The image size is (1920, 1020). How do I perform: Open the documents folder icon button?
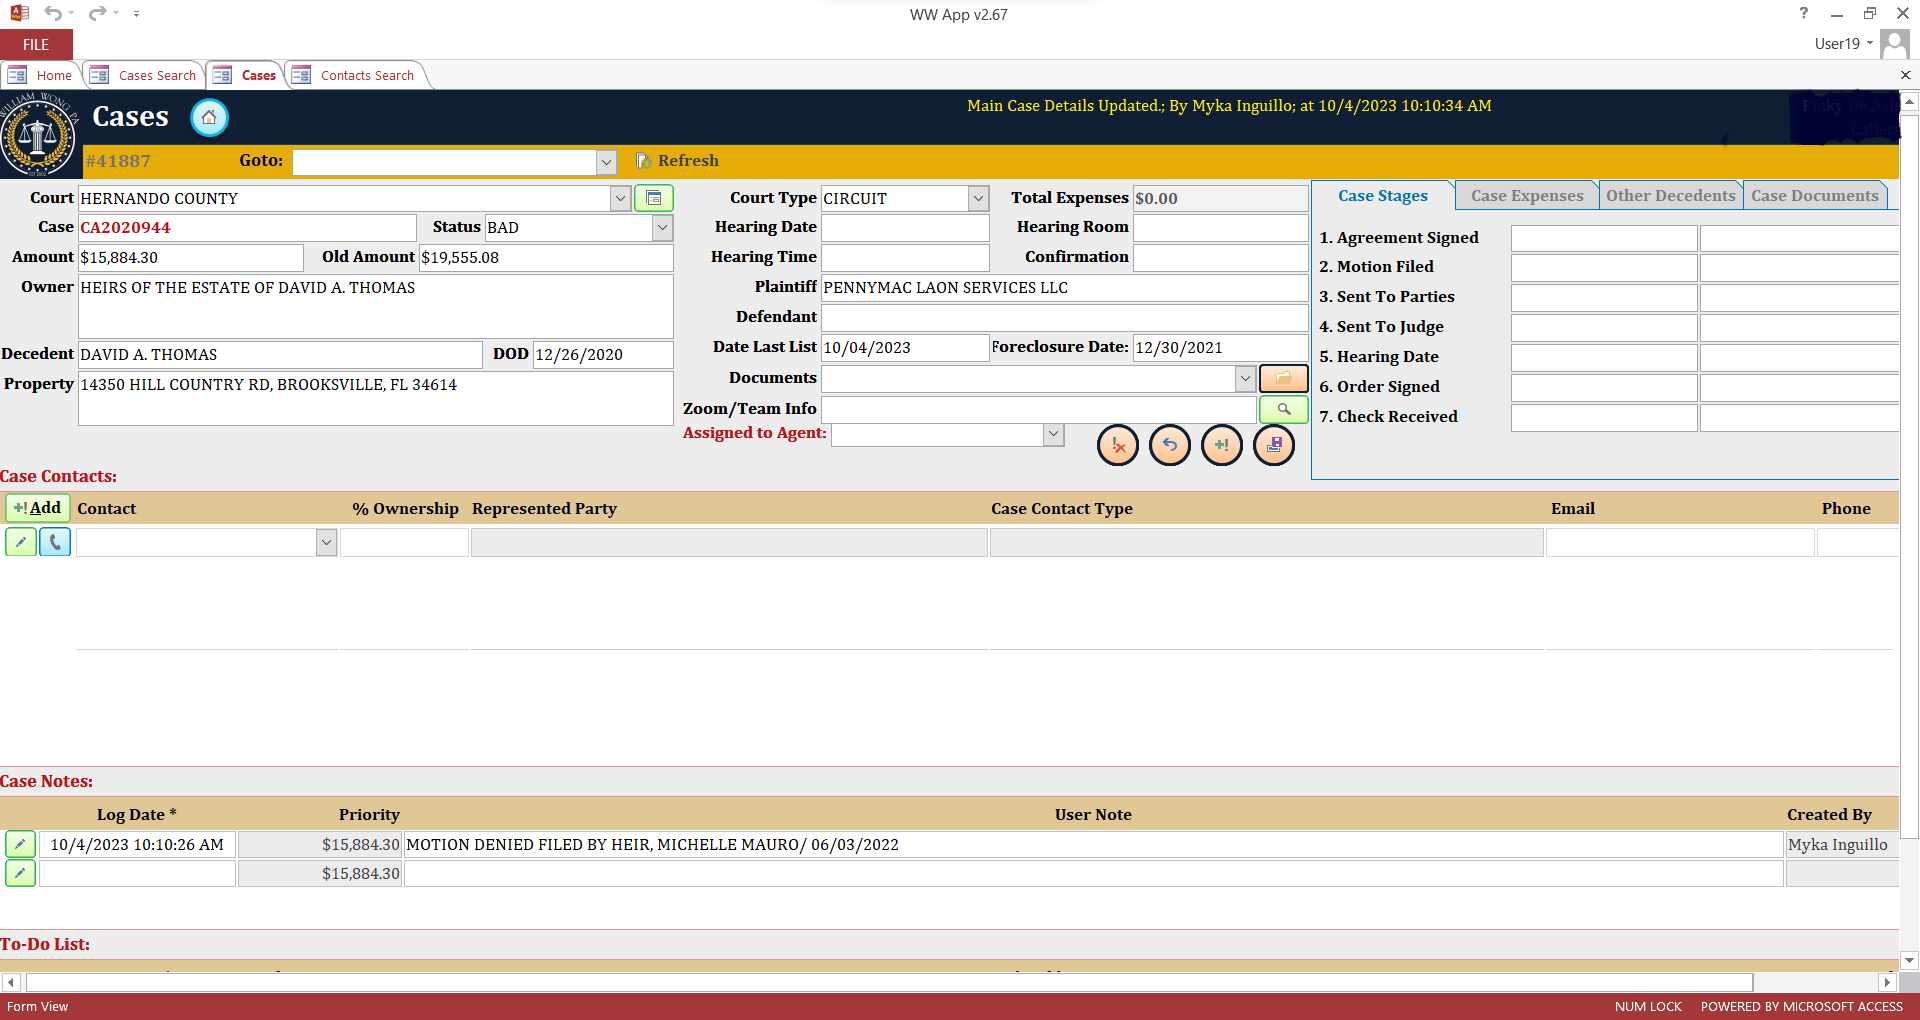(x=1283, y=378)
